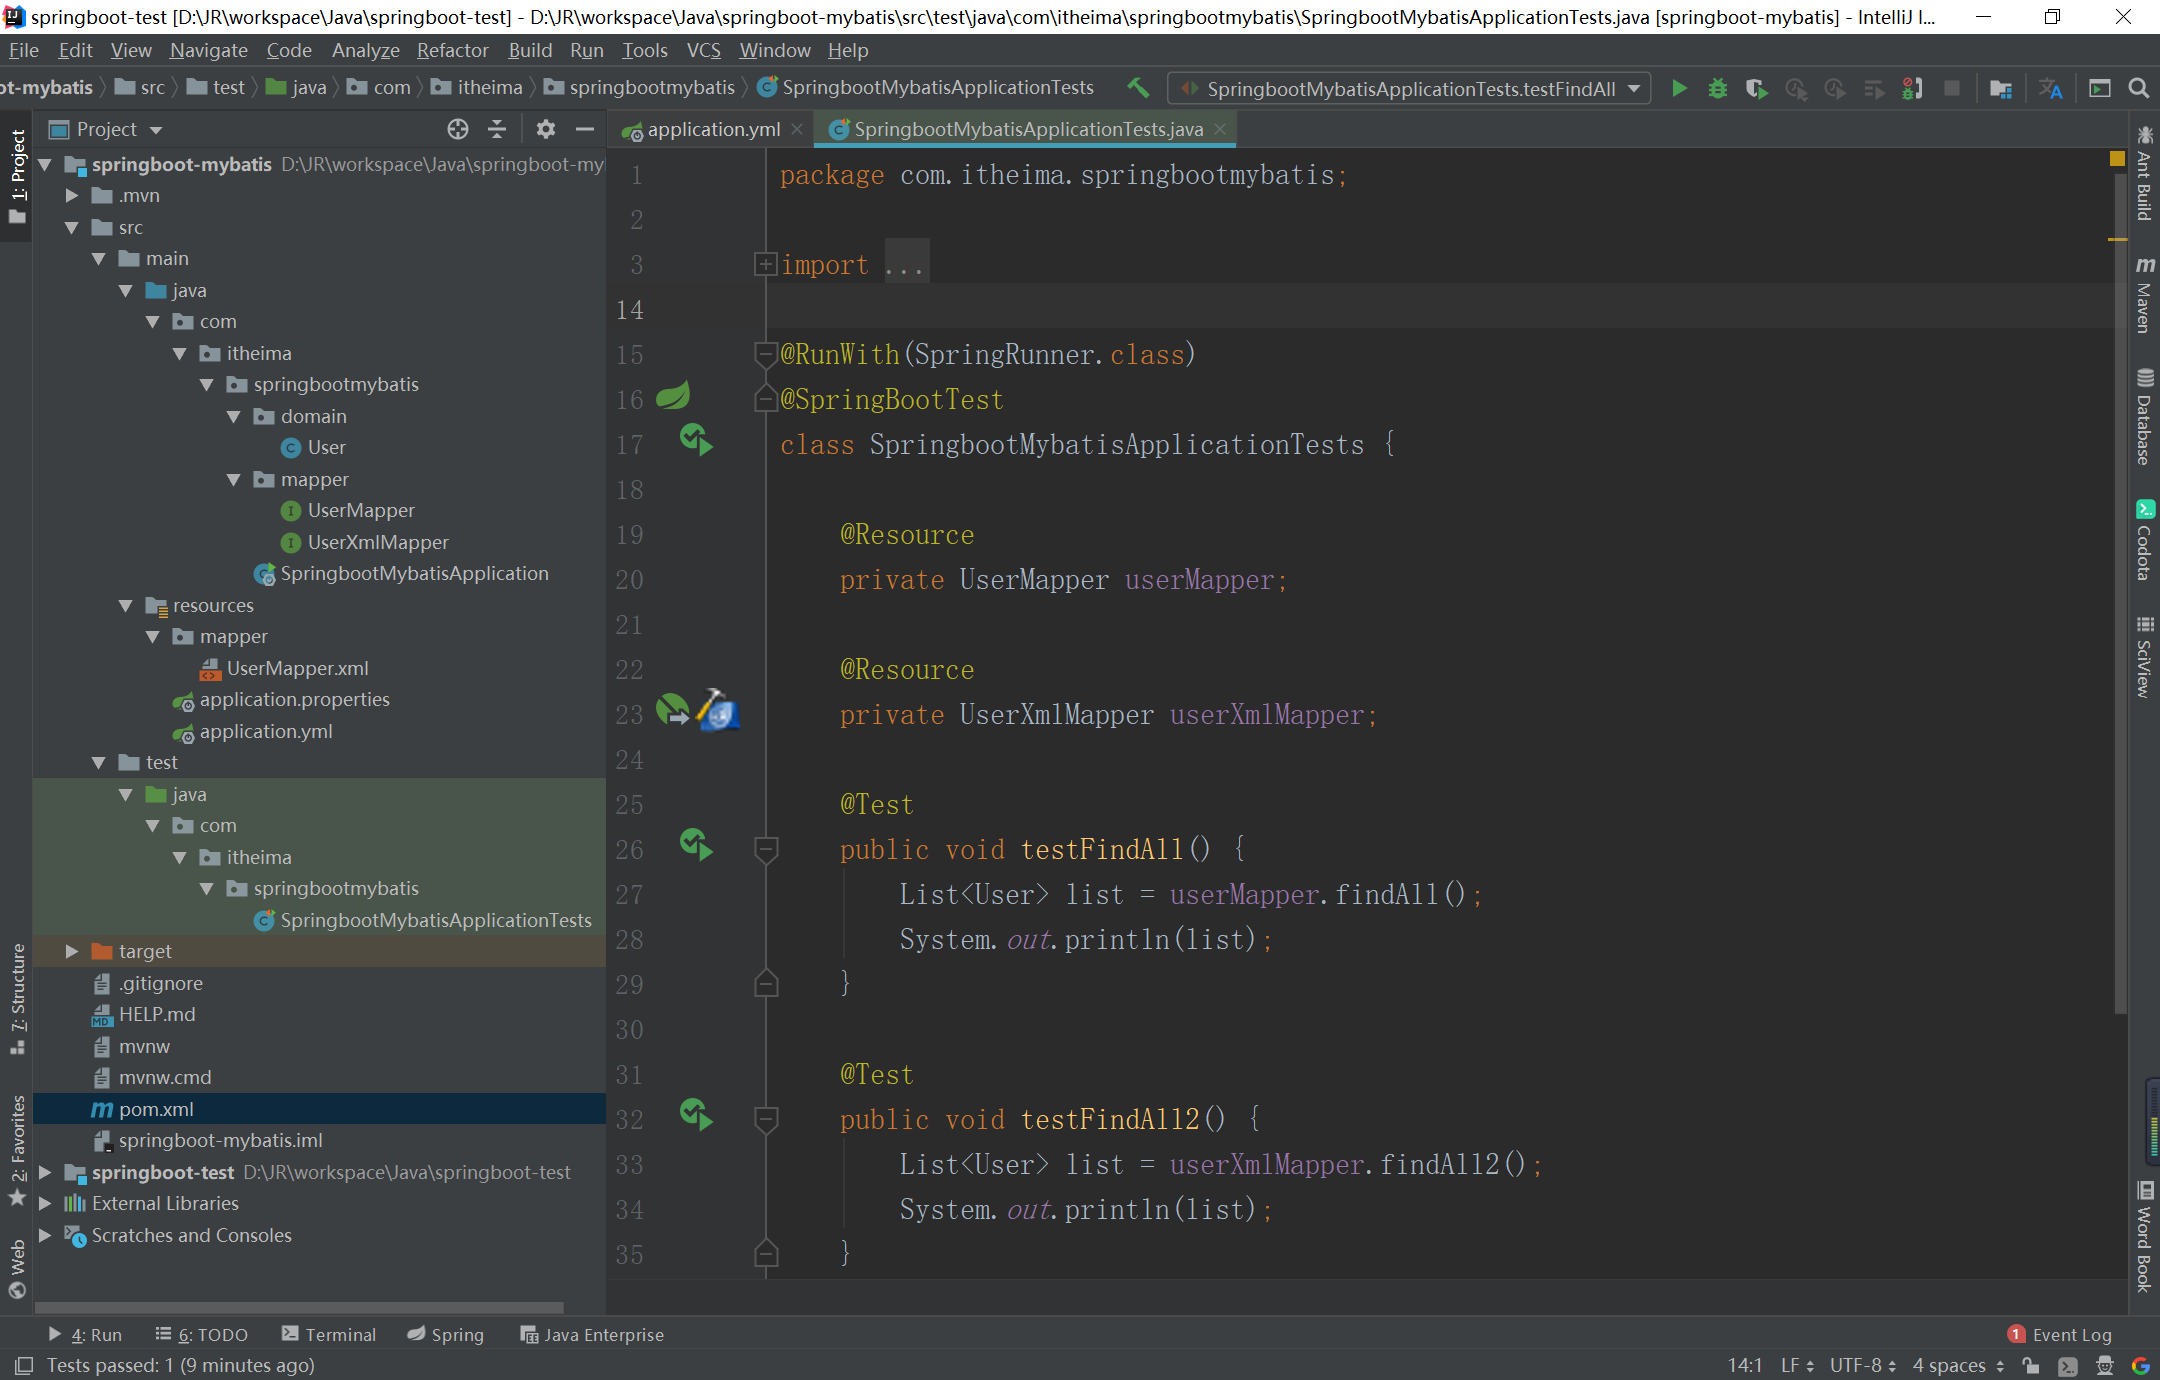Viewport: 2160px width, 1380px height.
Task: Open the Codota side panel
Action: pyautogui.click(x=2144, y=540)
